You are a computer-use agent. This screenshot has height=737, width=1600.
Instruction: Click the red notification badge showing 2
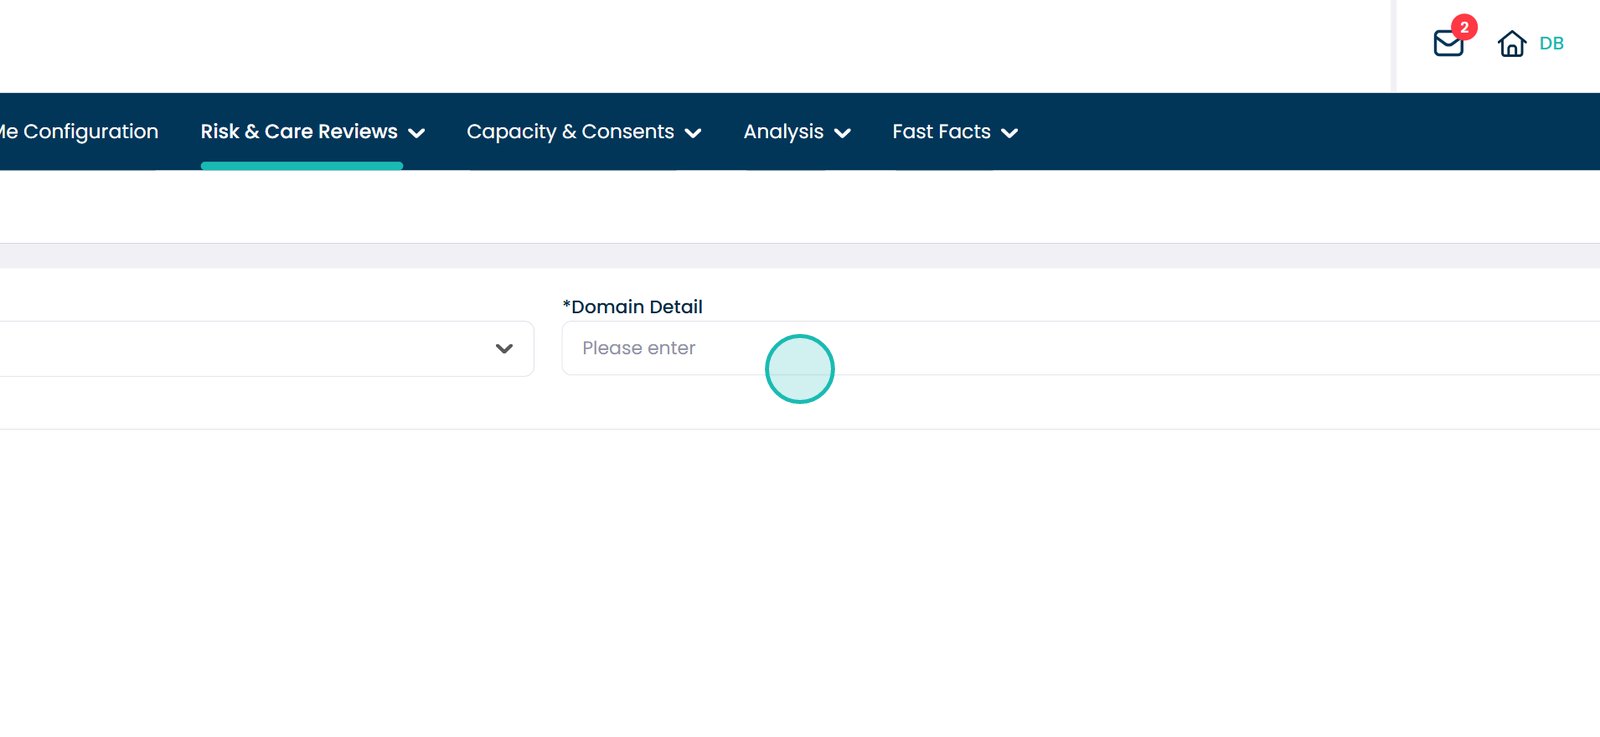tap(1464, 27)
